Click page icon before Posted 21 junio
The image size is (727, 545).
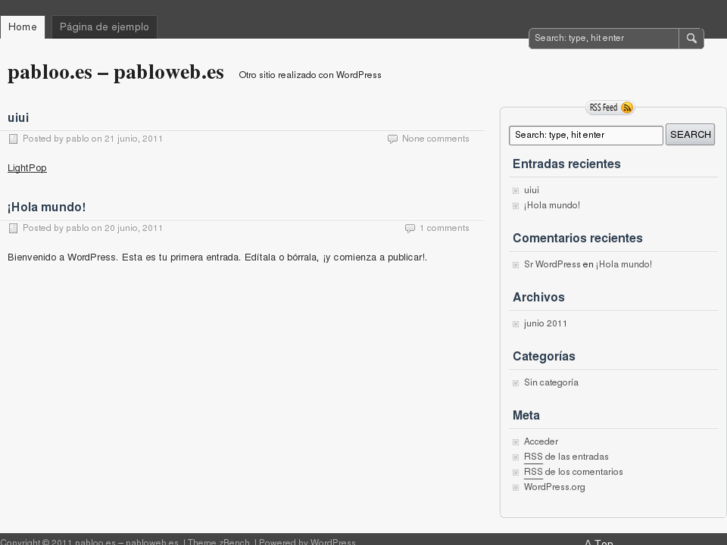pyautogui.click(x=13, y=139)
